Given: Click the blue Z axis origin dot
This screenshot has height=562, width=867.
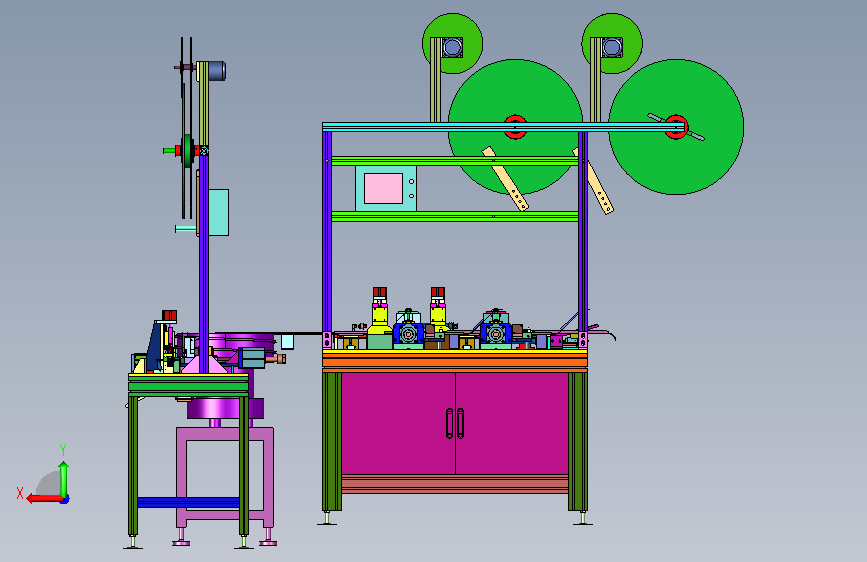Looking at the screenshot, I should [65, 499].
